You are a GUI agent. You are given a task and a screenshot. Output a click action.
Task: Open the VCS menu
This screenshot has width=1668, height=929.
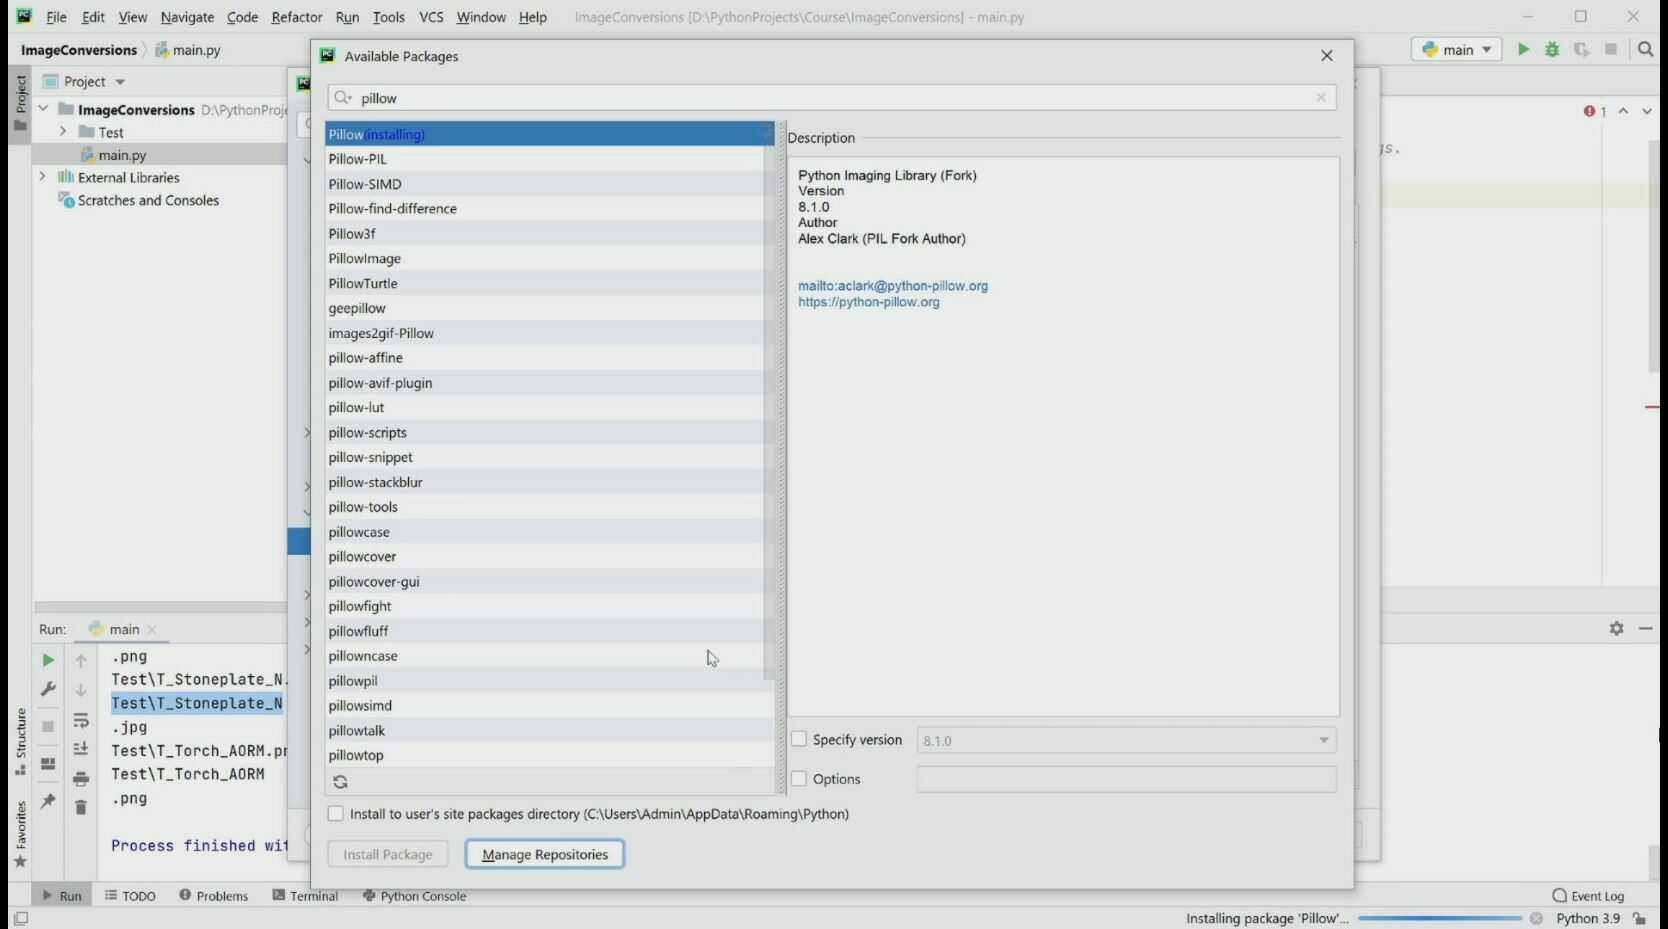coord(431,17)
